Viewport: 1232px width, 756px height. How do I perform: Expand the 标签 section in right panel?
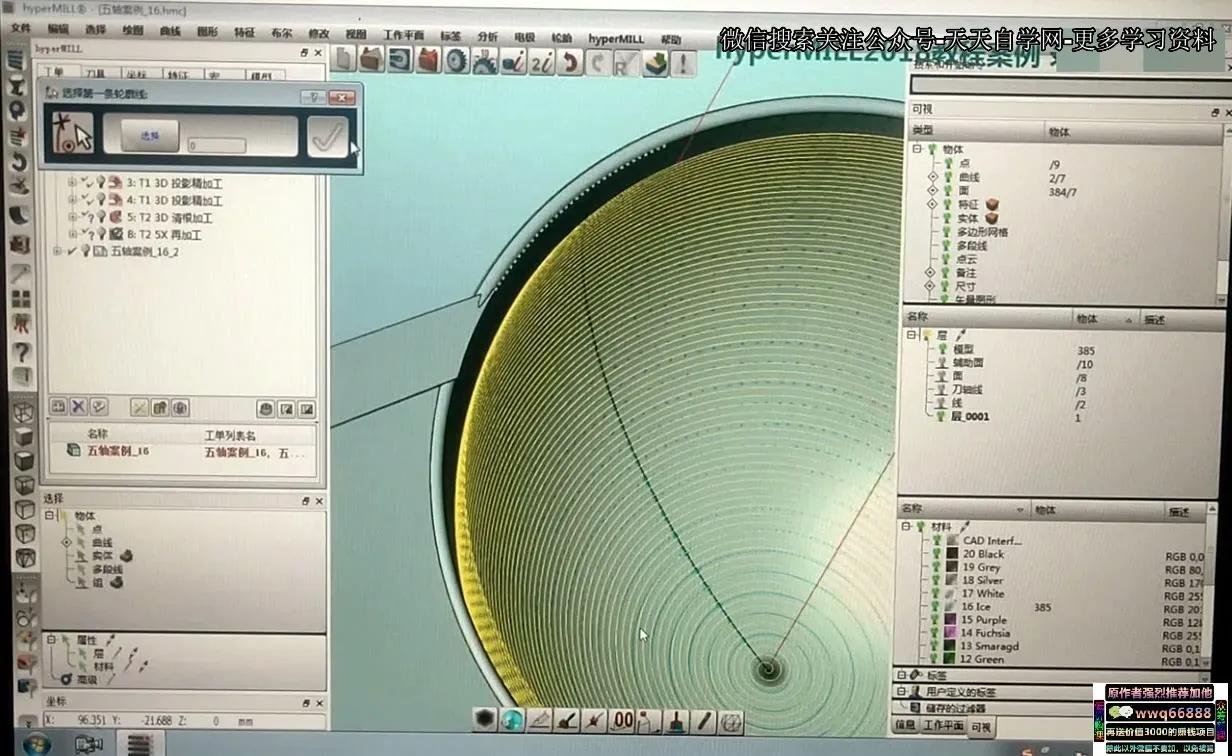pyautogui.click(x=903, y=676)
